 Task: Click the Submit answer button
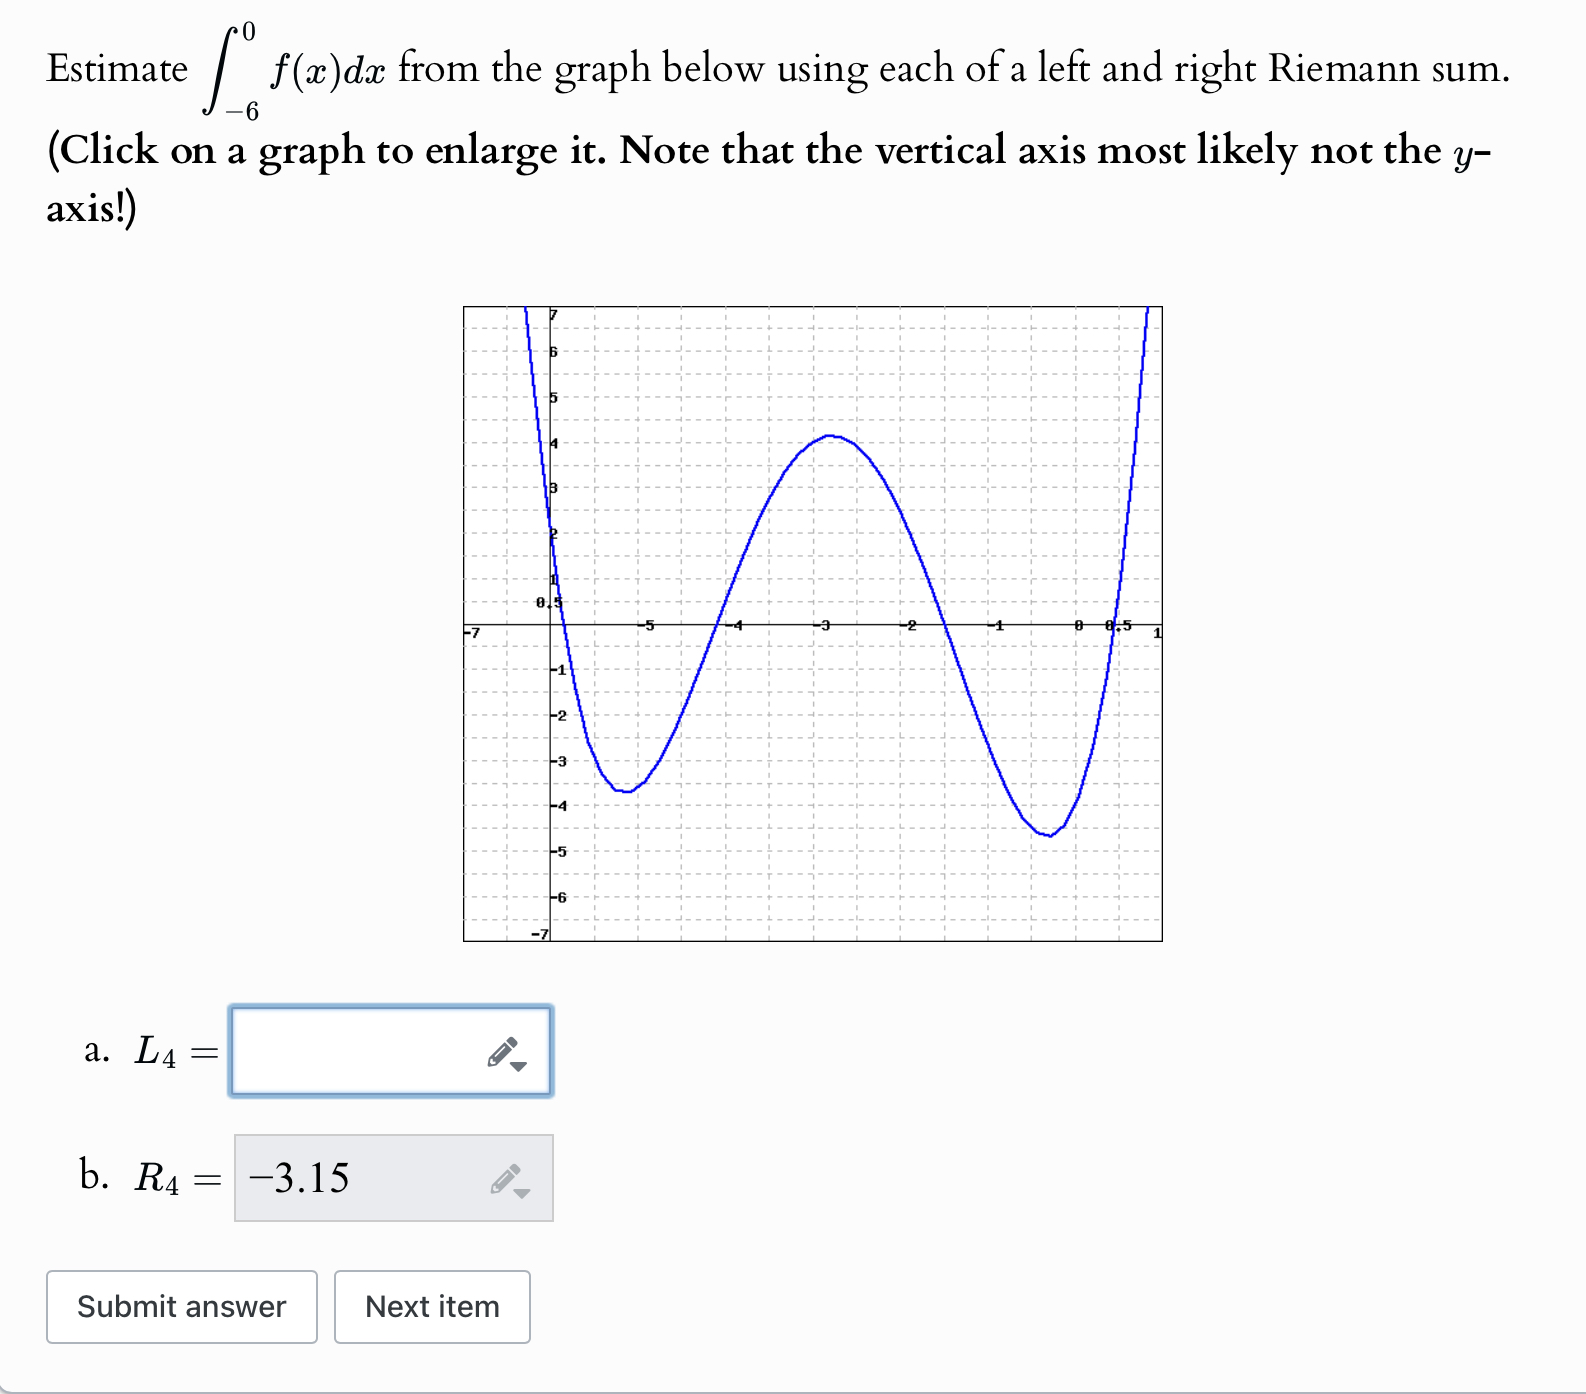(x=181, y=1306)
